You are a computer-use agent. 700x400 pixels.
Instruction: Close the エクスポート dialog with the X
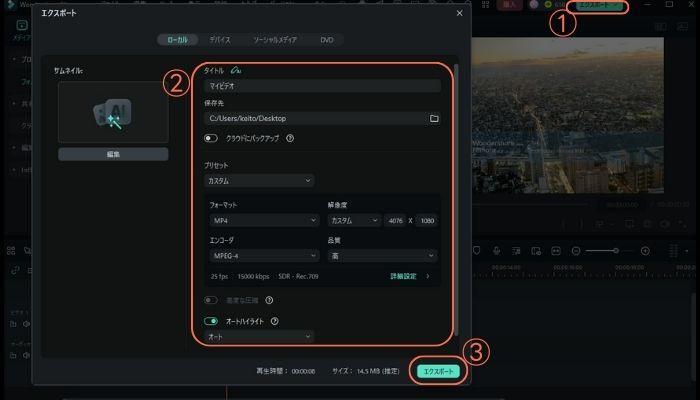point(459,13)
